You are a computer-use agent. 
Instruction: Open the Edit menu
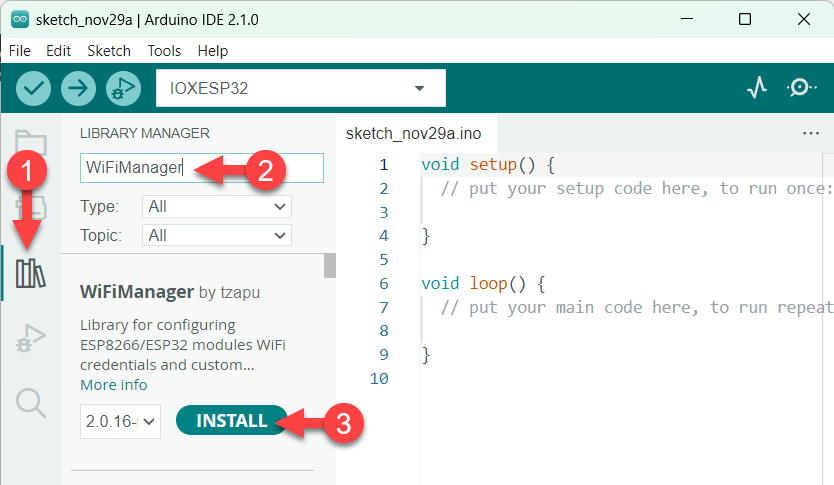[x=59, y=51]
